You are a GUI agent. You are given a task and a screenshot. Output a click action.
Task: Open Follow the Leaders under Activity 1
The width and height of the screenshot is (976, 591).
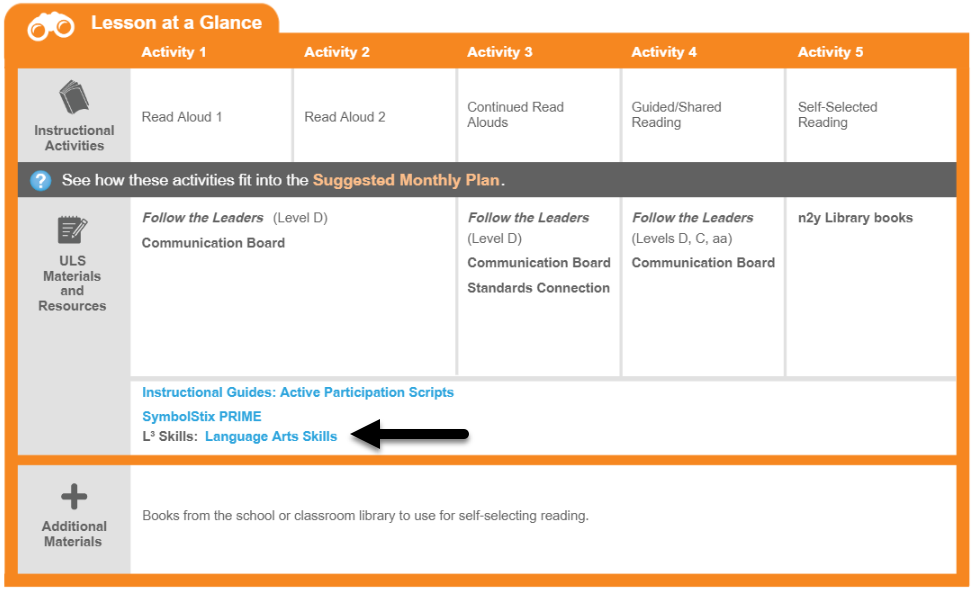tap(203, 217)
